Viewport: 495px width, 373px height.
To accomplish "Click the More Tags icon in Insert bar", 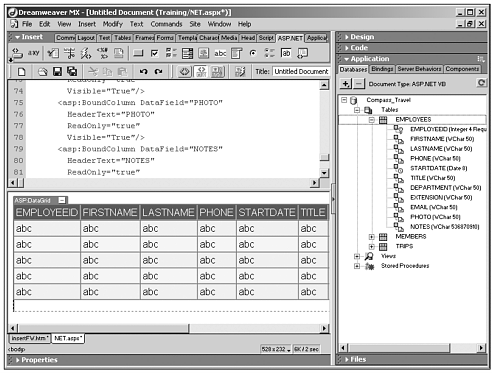I will [x=303, y=53].
